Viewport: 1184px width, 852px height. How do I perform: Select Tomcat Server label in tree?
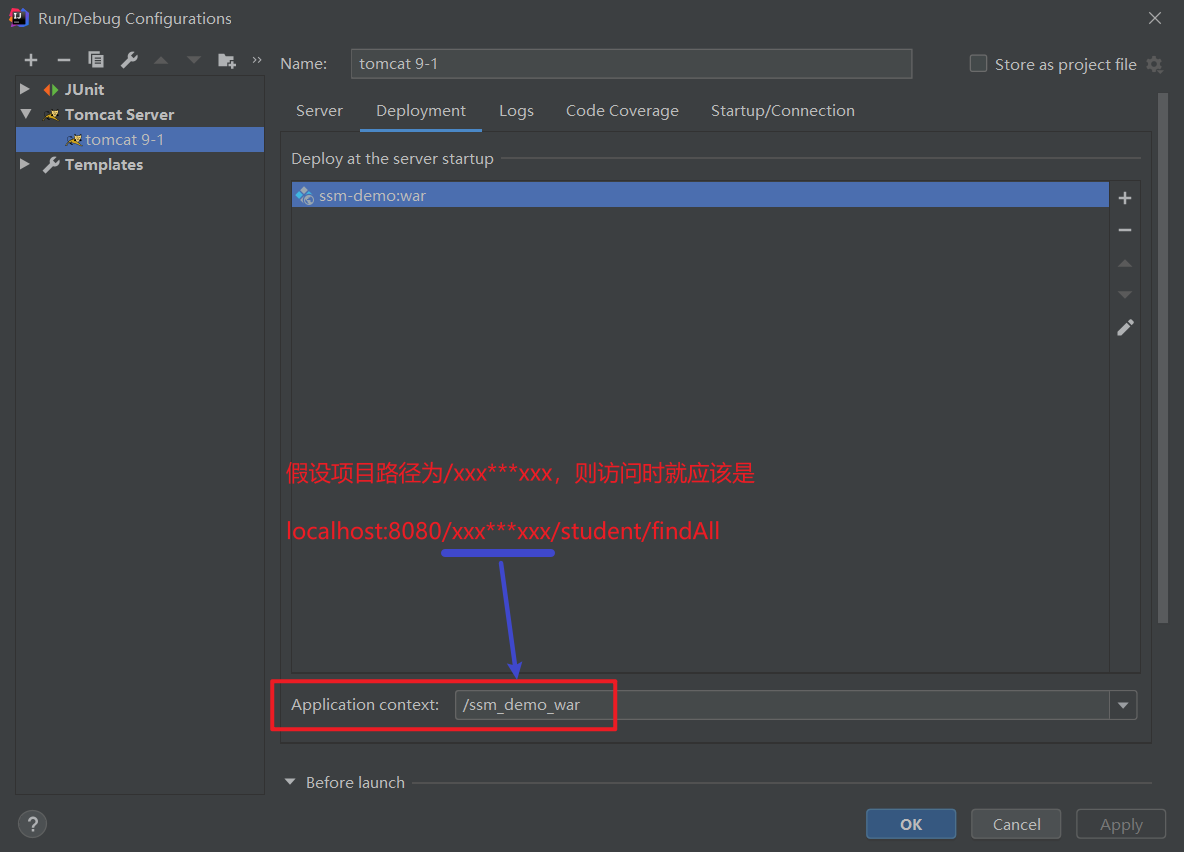(119, 115)
